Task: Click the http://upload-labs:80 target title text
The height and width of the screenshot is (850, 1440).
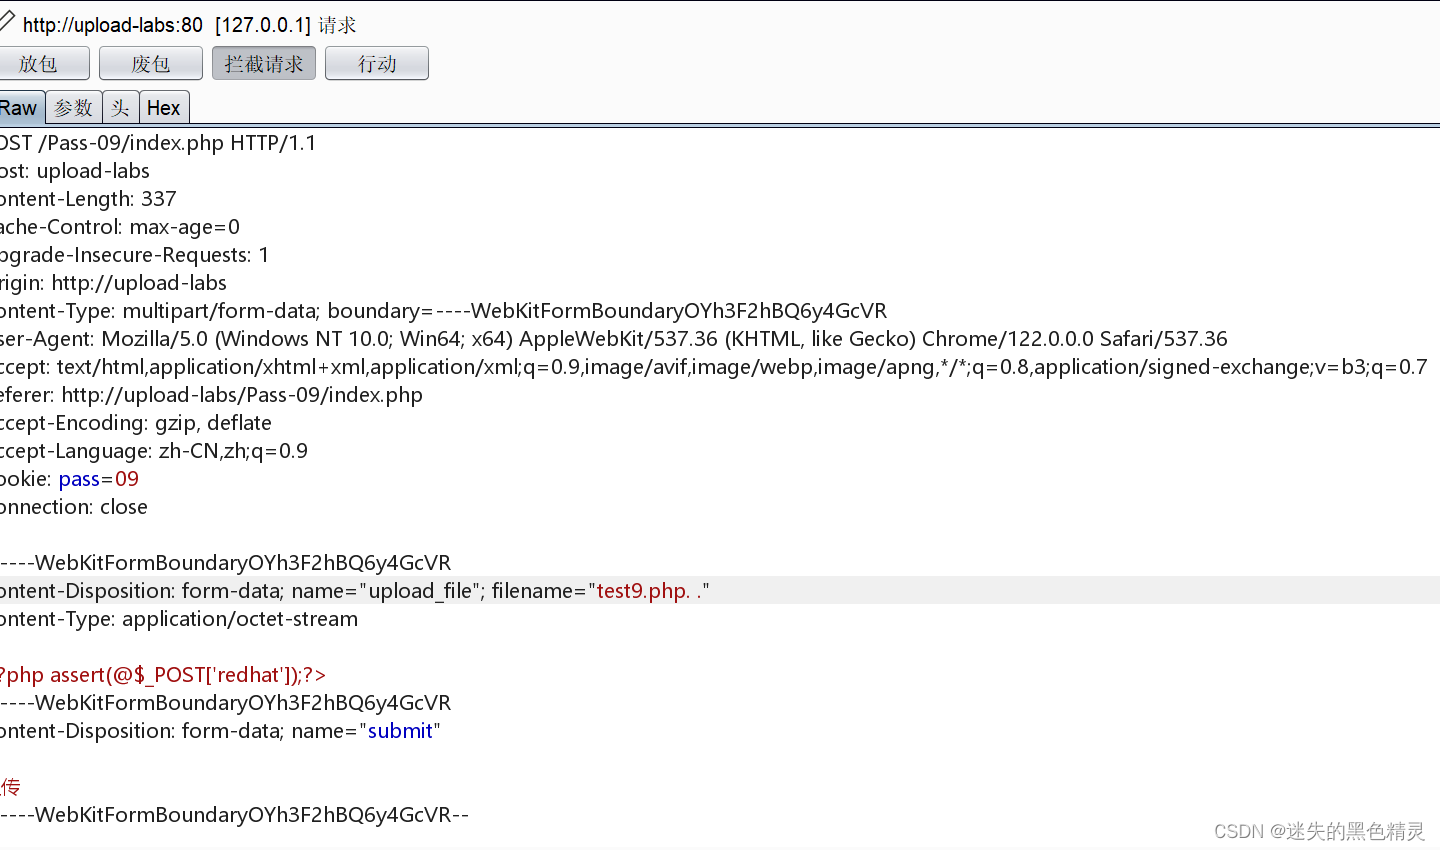Action: click(x=113, y=25)
